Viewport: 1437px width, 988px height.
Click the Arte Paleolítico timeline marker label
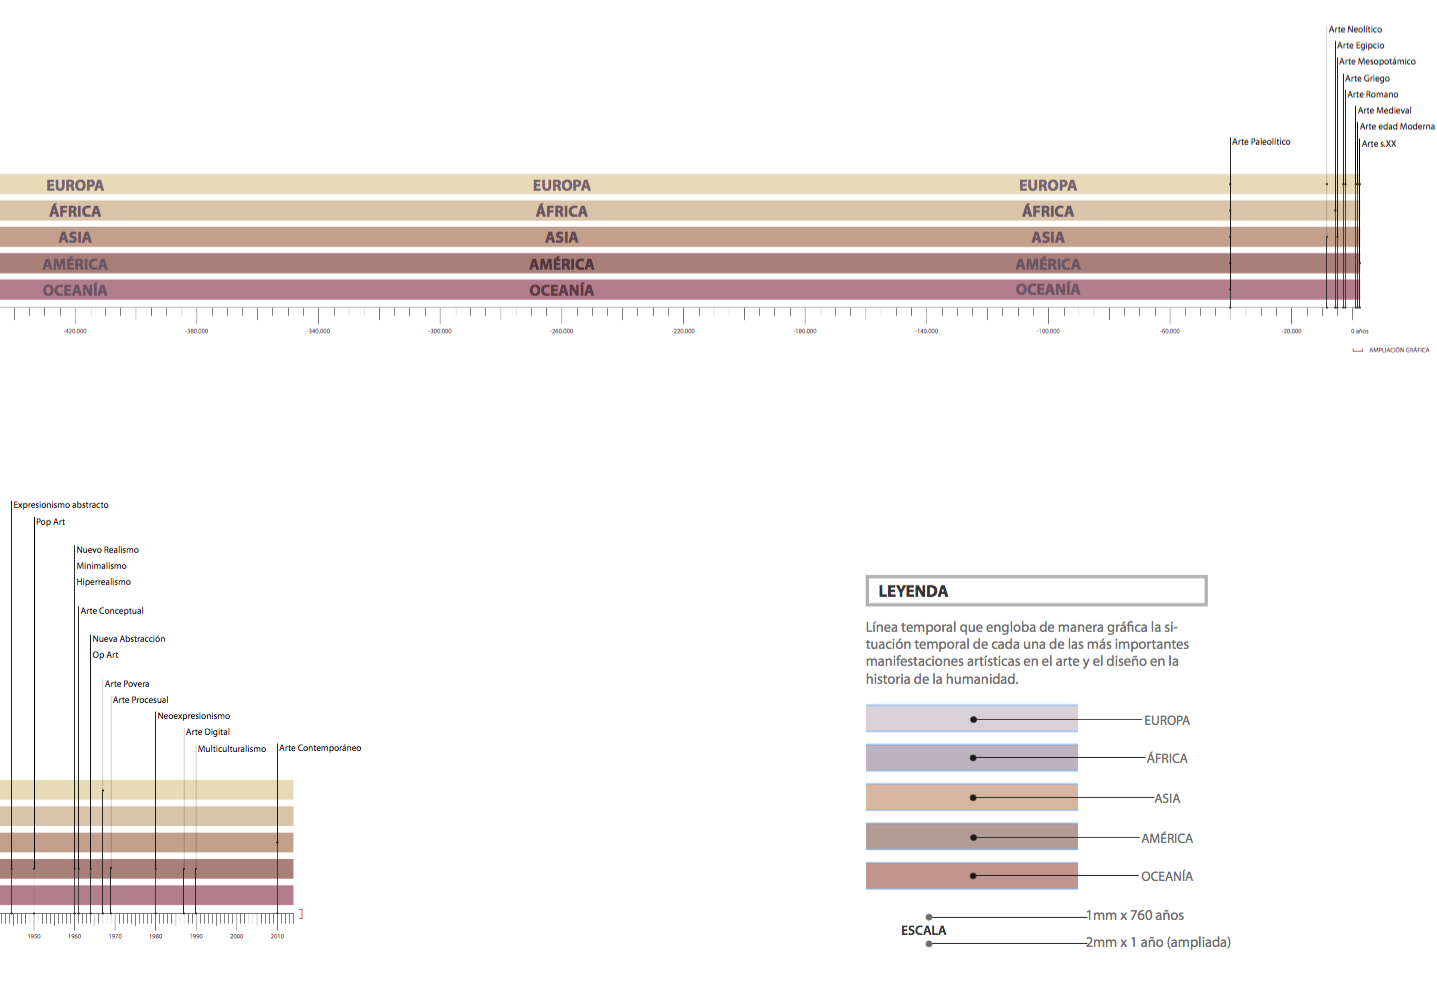1261,142
